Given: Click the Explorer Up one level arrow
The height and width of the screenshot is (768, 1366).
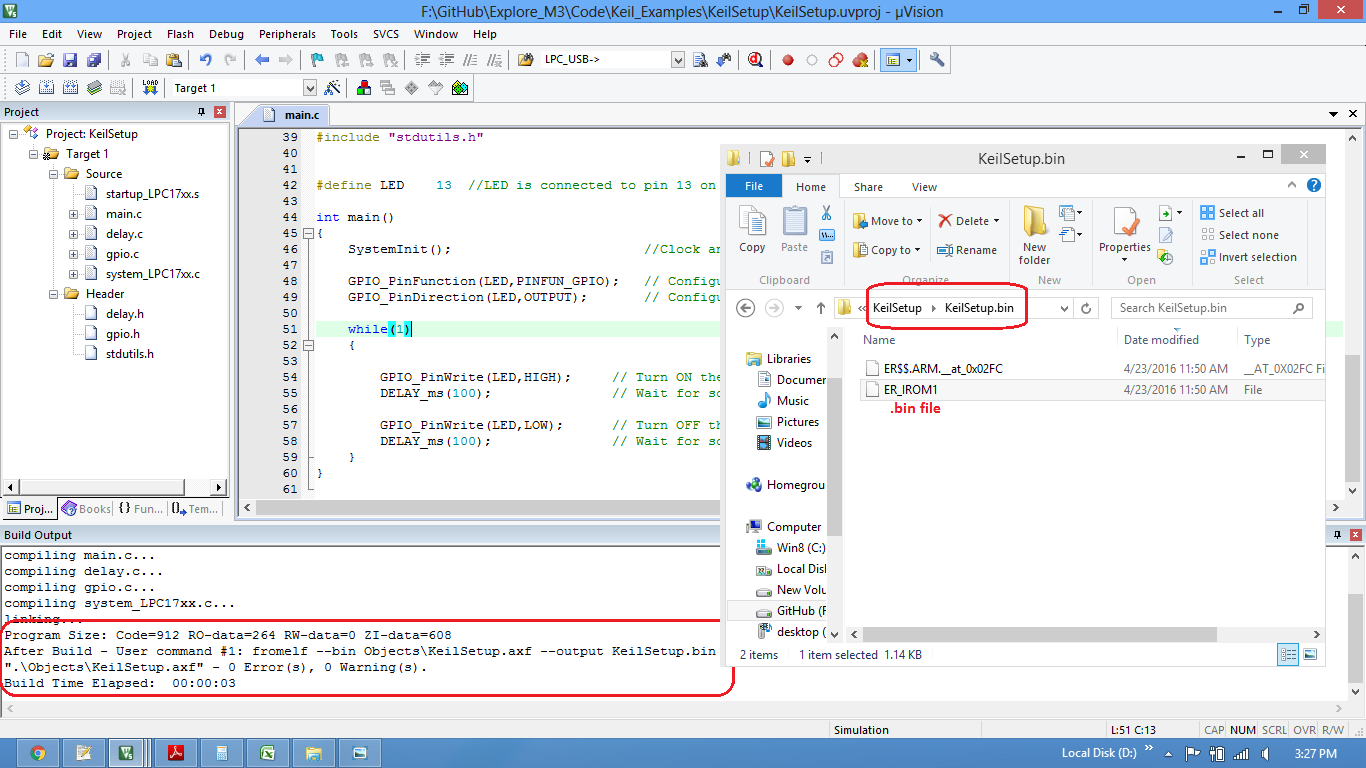Looking at the screenshot, I should coord(821,308).
